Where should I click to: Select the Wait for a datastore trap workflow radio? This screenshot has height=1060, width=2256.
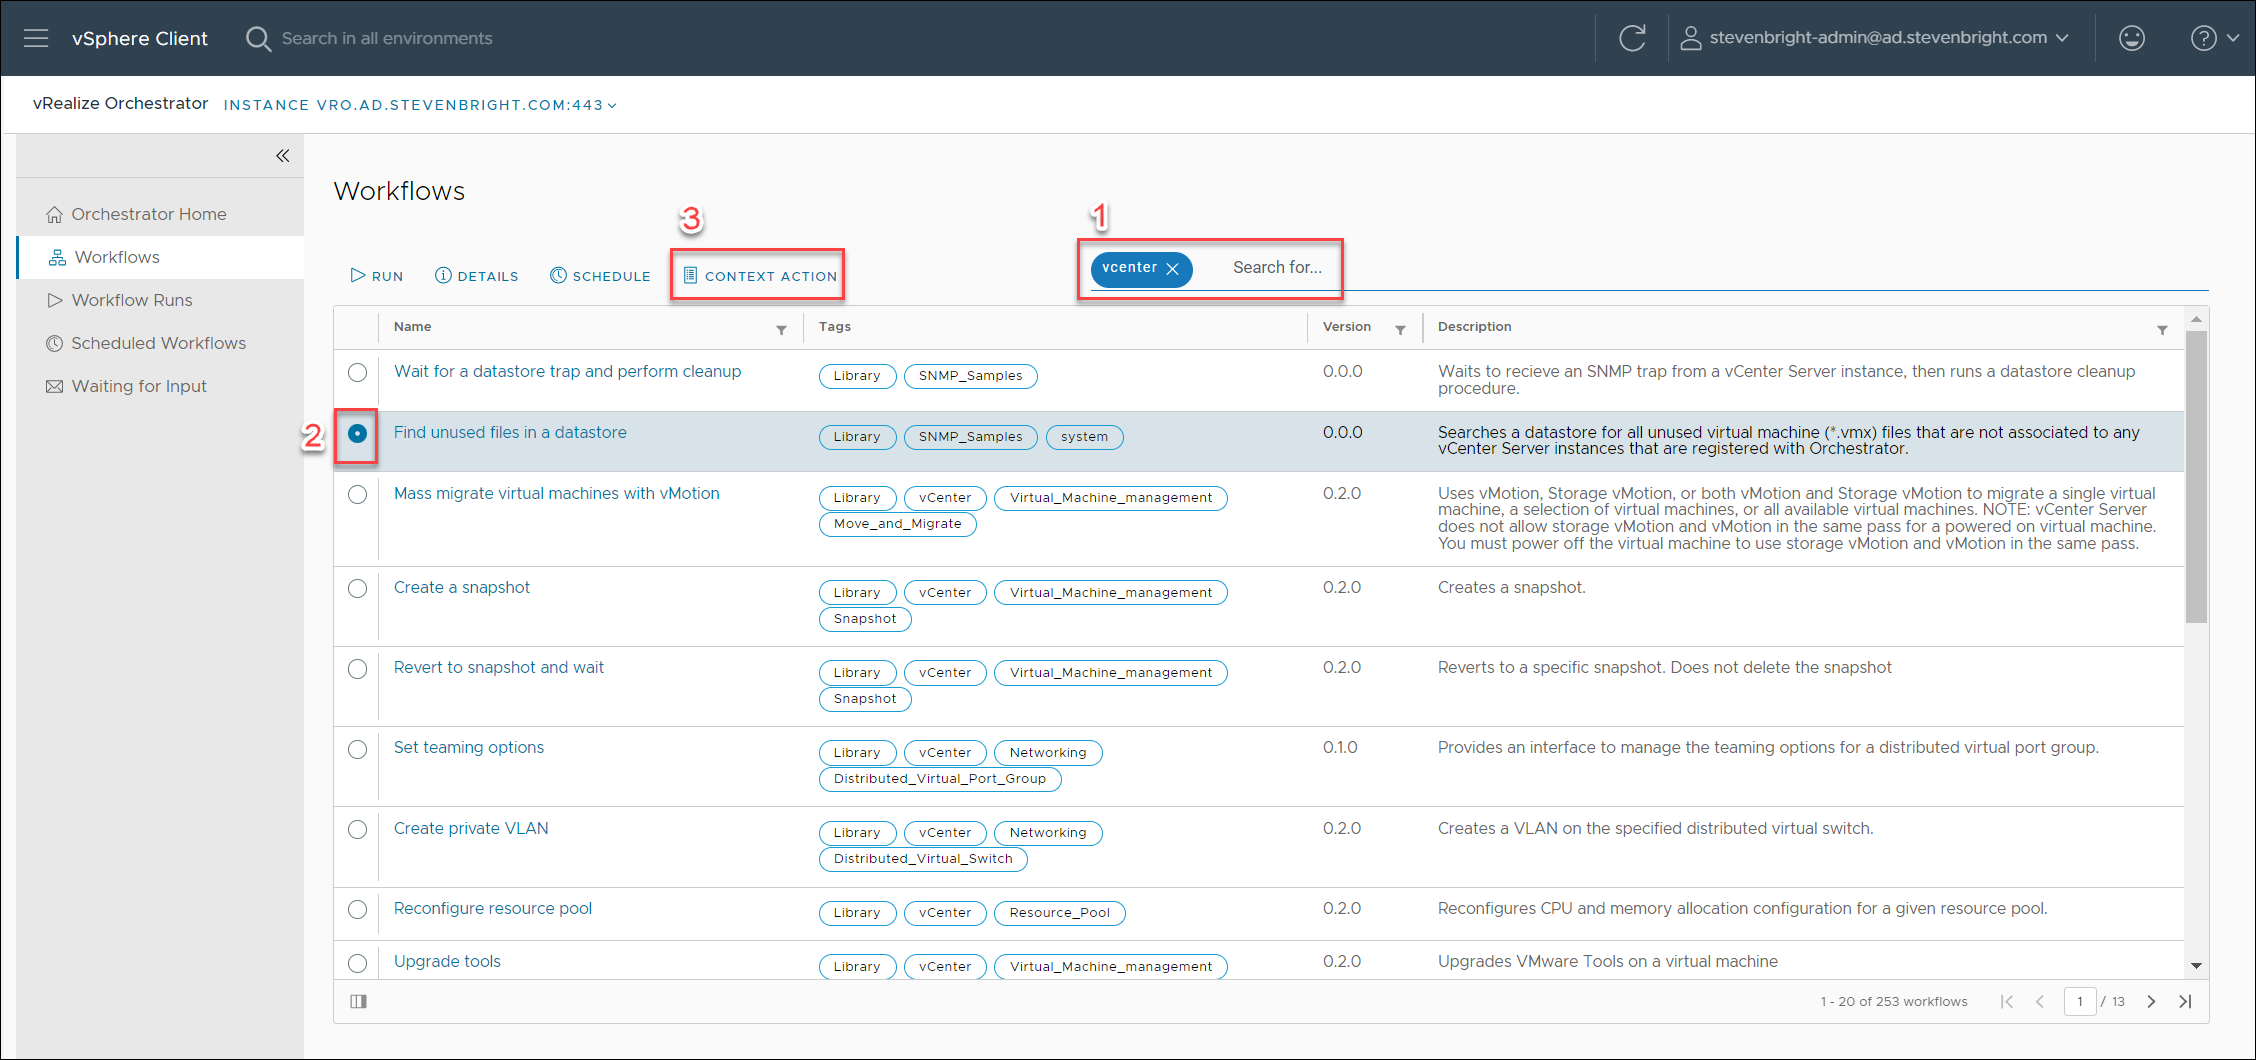pyautogui.click(x=357, y=372)
